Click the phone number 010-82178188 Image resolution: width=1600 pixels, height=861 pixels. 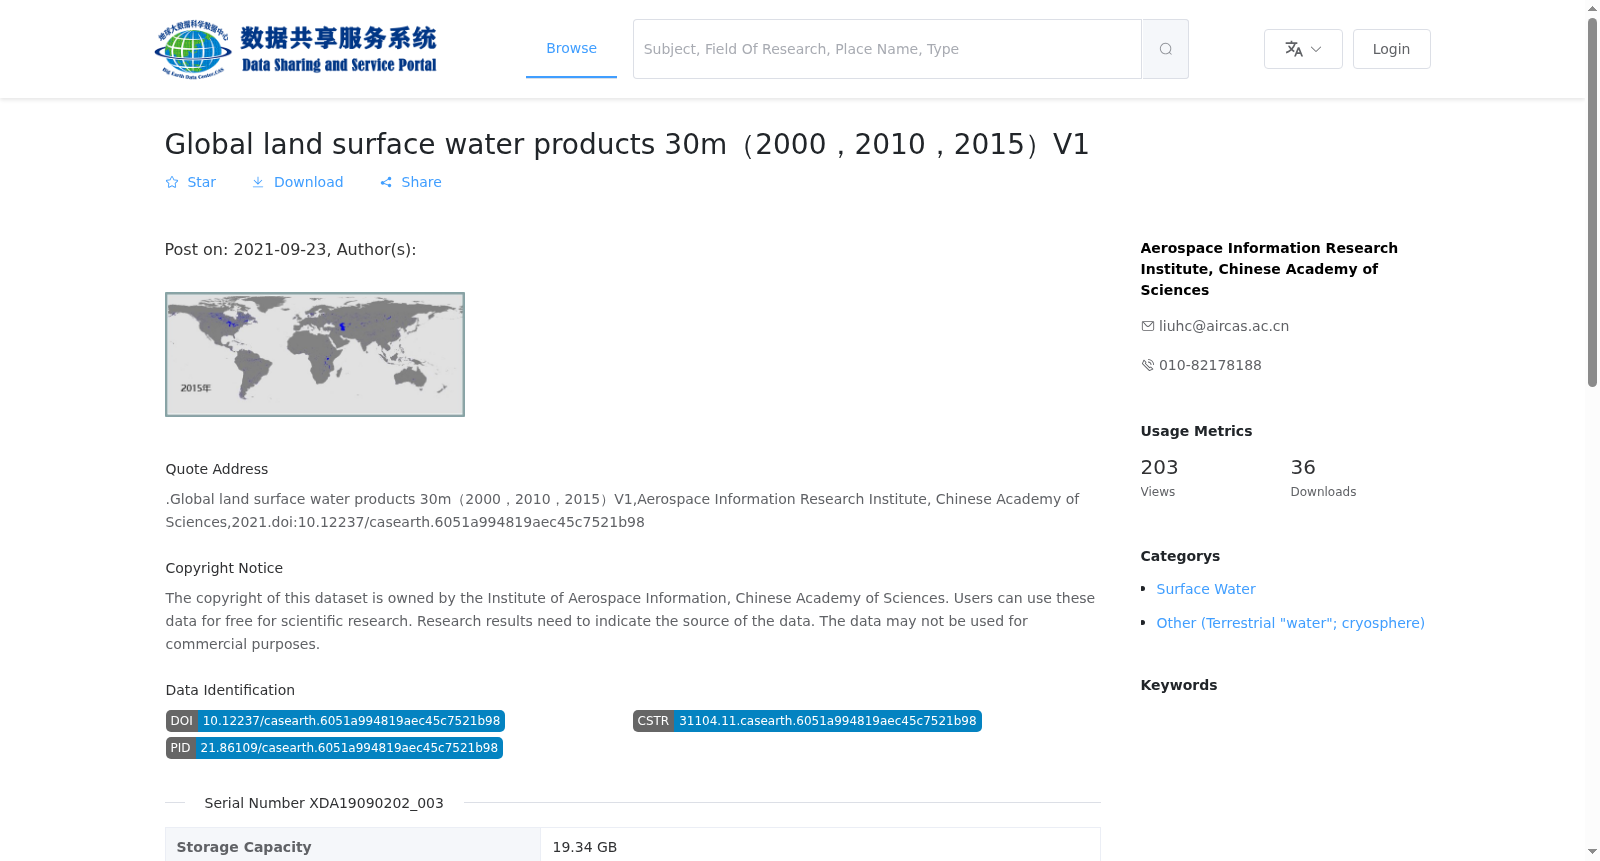[1210, 365]
